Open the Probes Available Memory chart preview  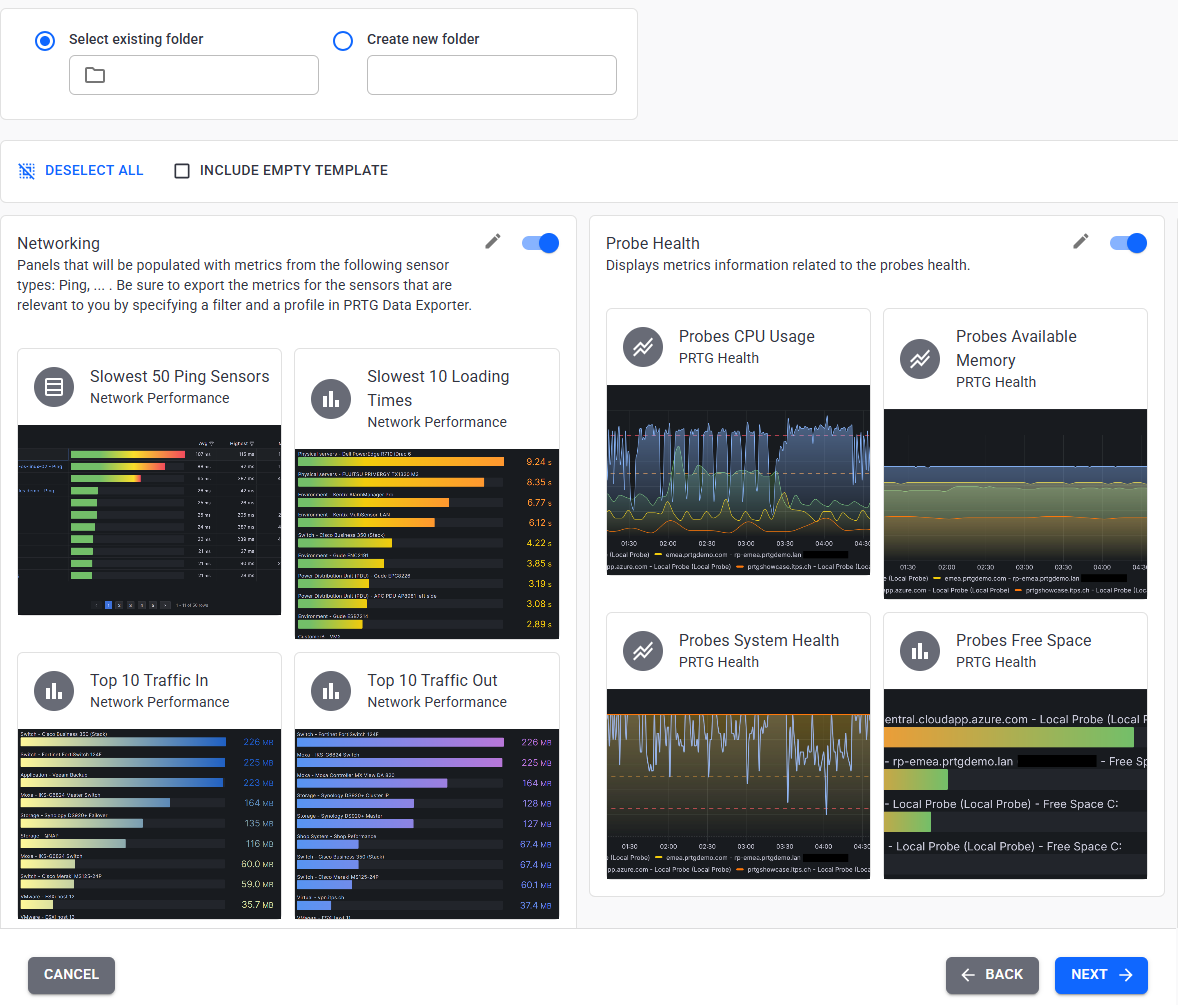point(1016,504)
